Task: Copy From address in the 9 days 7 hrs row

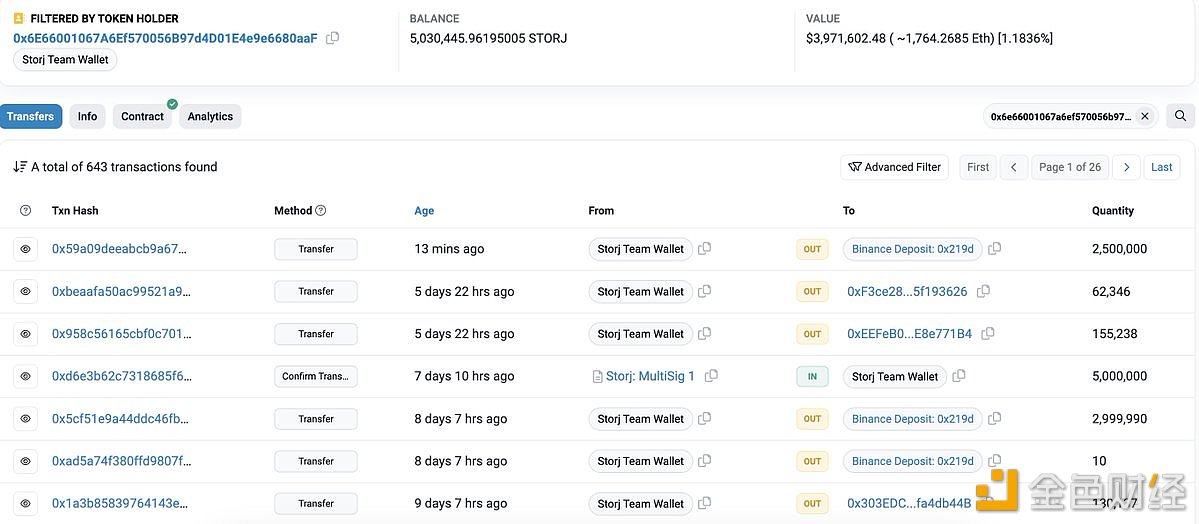Action: (x=704, y=503)
